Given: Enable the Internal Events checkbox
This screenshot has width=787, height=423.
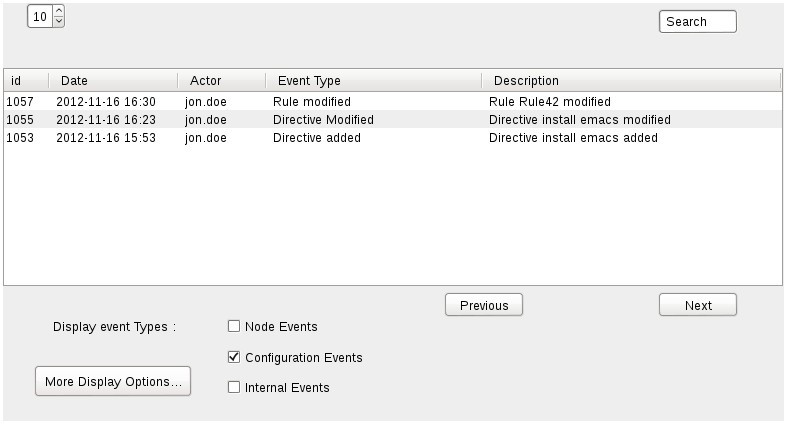Looking at the screenshot, I should tap(234, 387).
